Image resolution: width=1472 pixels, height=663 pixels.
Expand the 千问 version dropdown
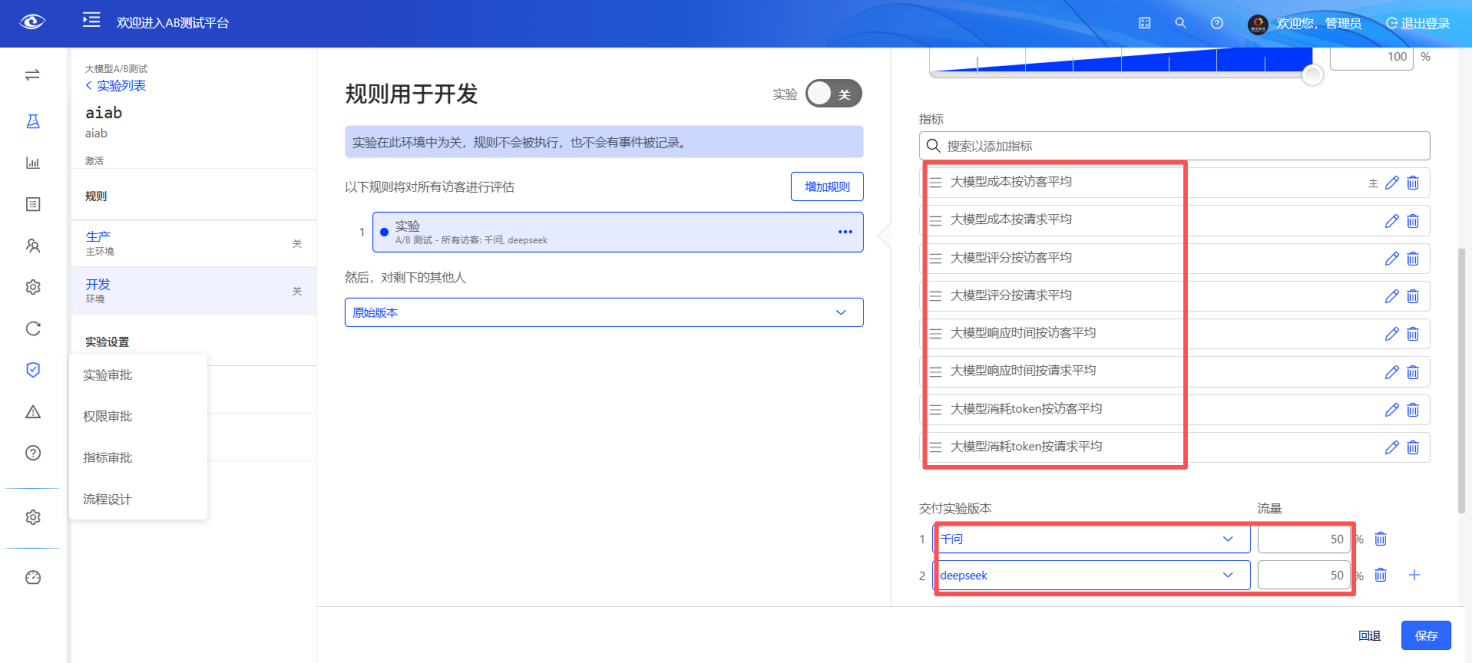pyautogui.click(x=1092, y=538)
